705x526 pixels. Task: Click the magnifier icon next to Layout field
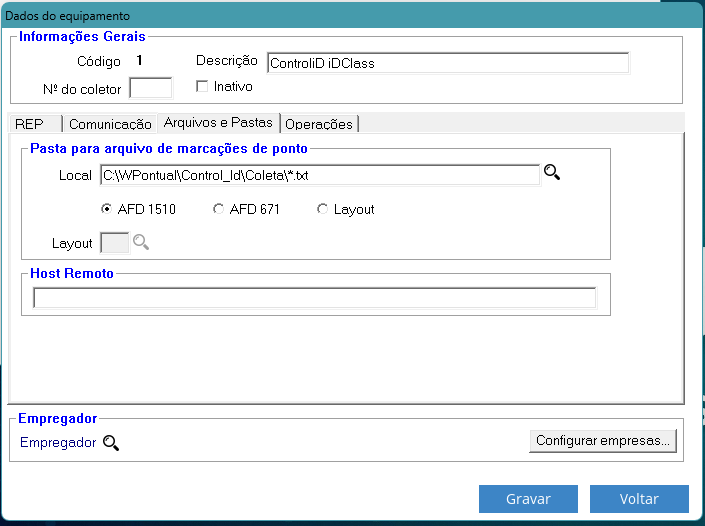coord(141,242)
